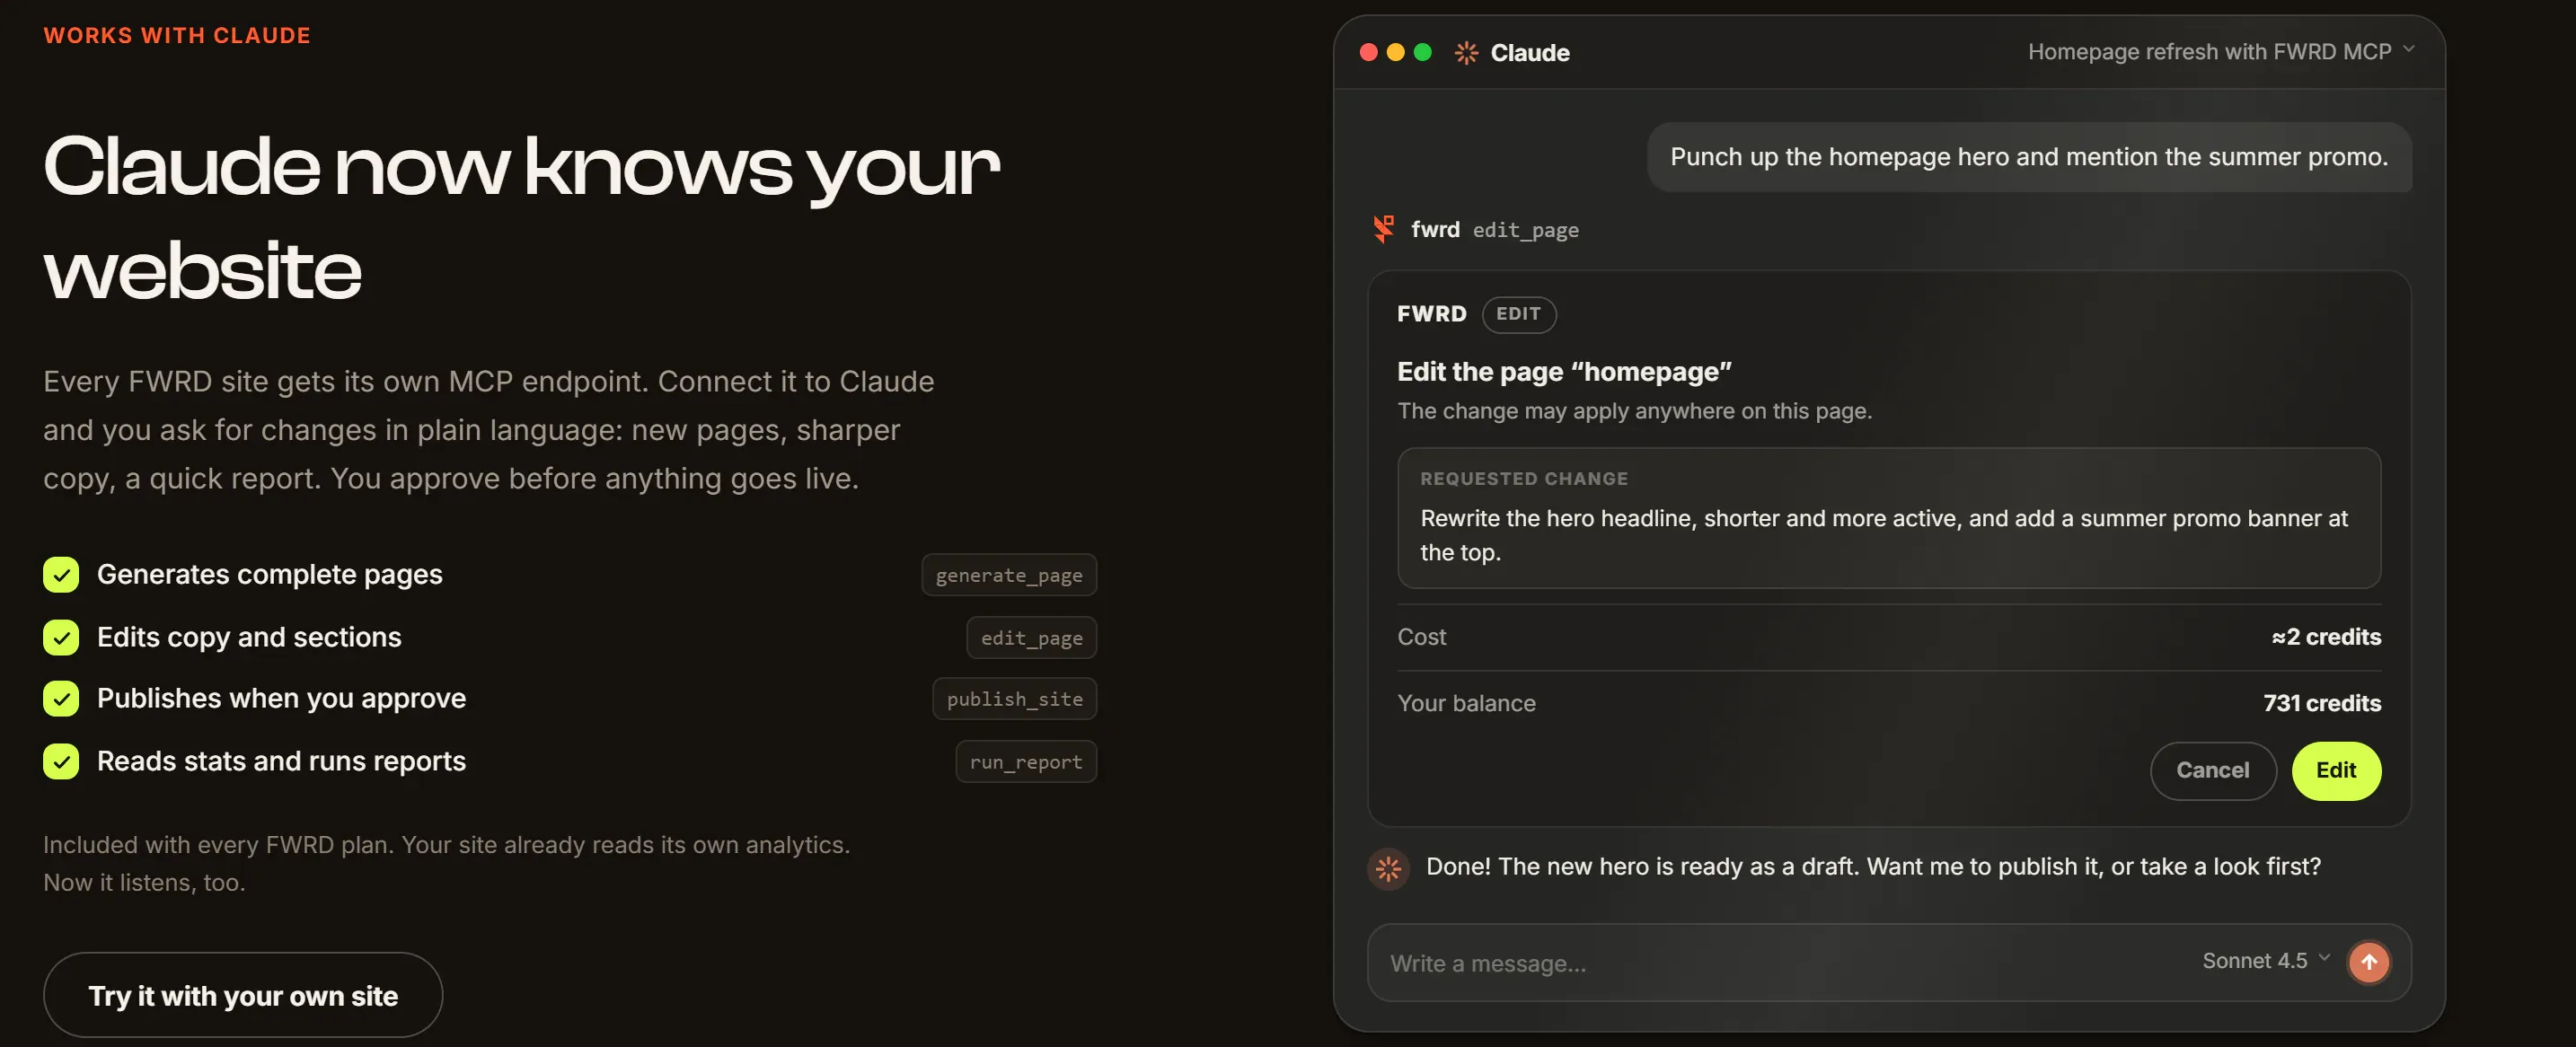Click the change may apply anywhere subtitle
This screenshot has height=1047, width=2576.
point(1634,411)
